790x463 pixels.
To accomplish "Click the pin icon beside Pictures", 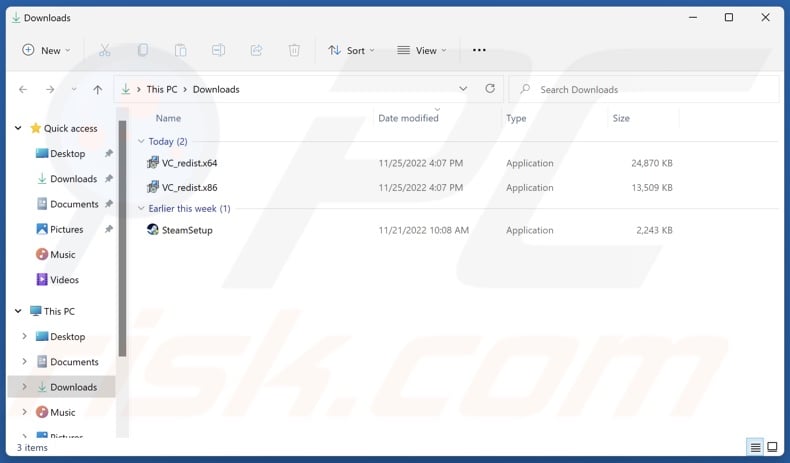I will 108,229.
